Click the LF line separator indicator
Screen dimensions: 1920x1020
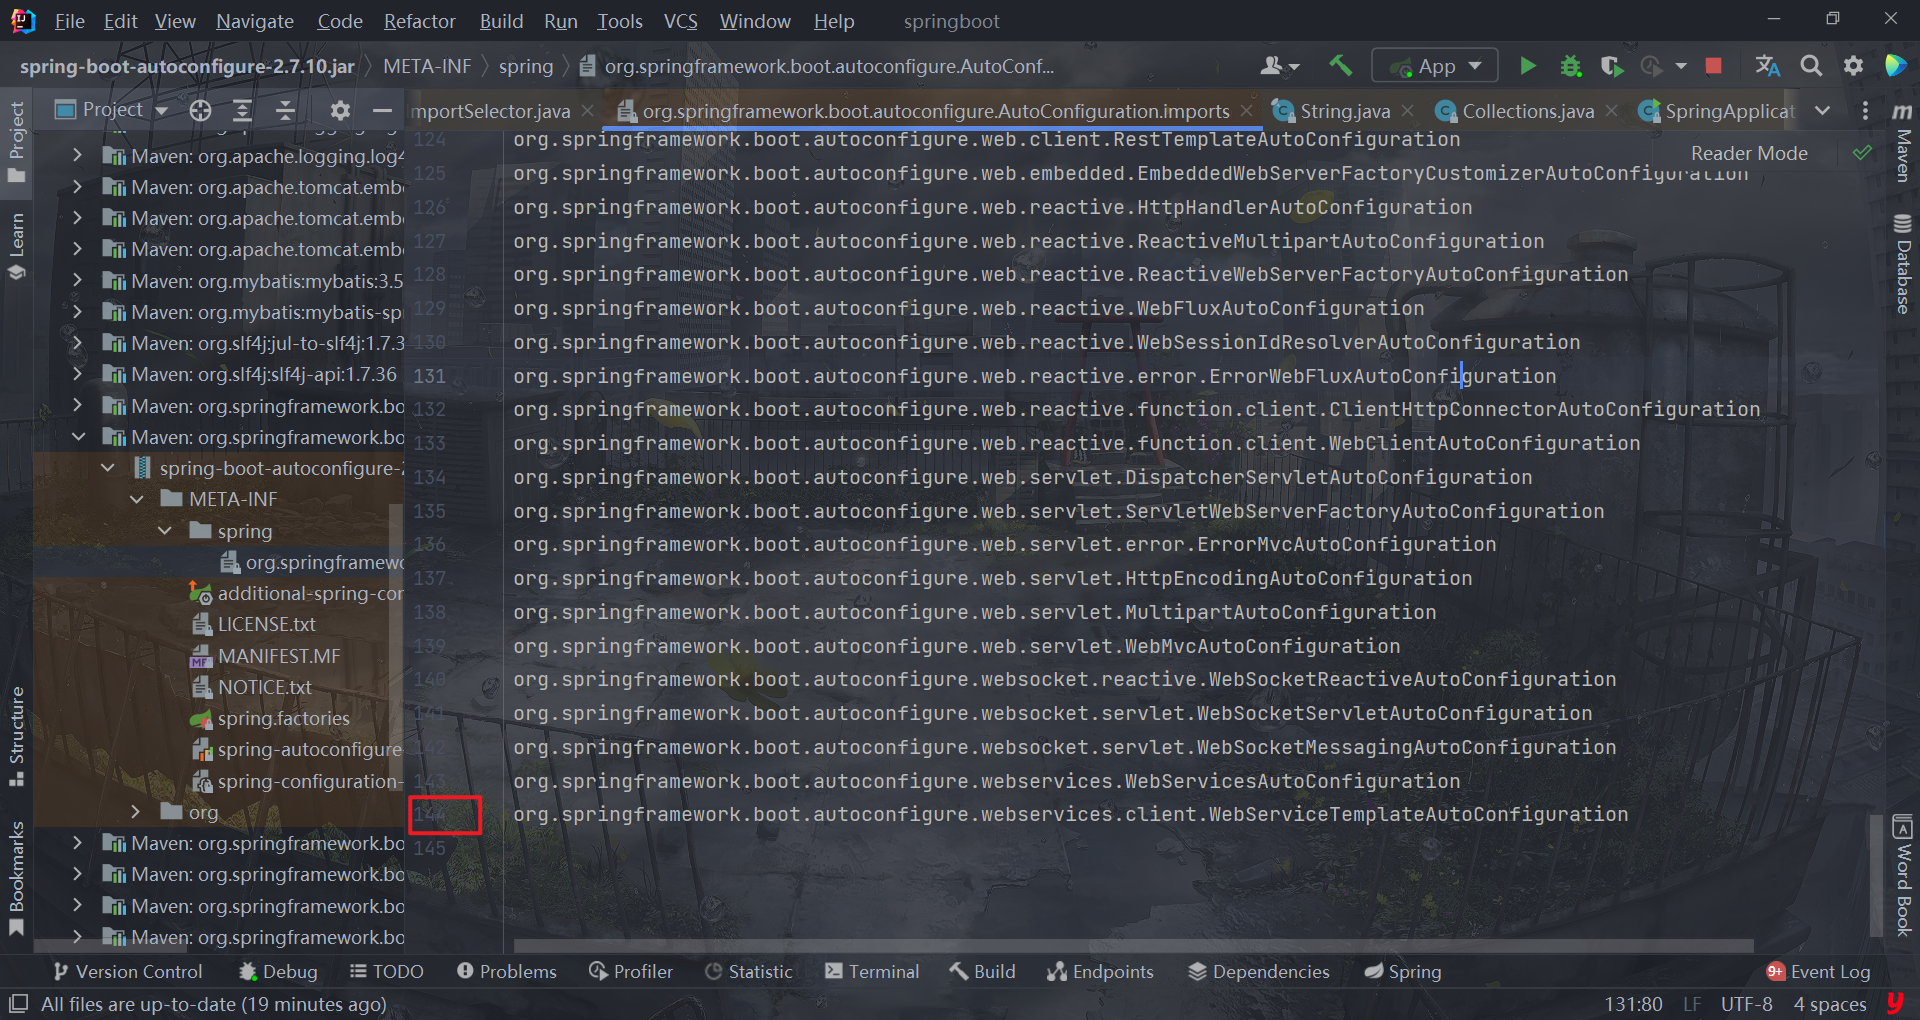coord(1691,1003)
